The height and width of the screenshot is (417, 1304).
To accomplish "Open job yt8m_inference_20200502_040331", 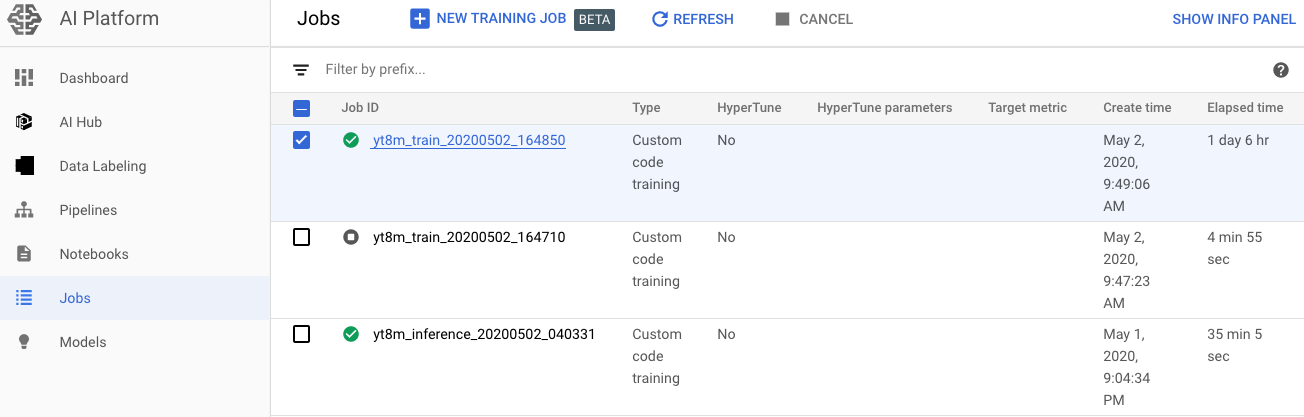I will click(x=484, y=334).
